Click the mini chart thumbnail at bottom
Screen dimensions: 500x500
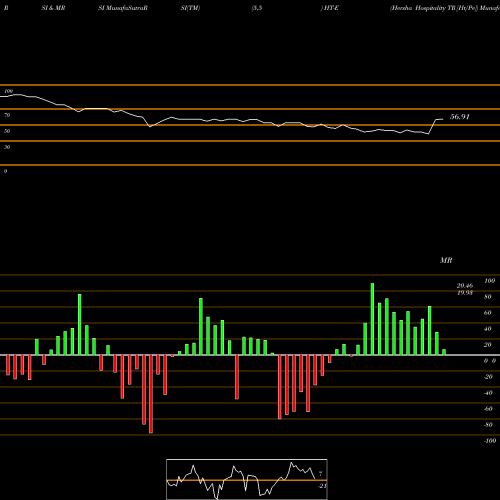[x=247, y=479]
